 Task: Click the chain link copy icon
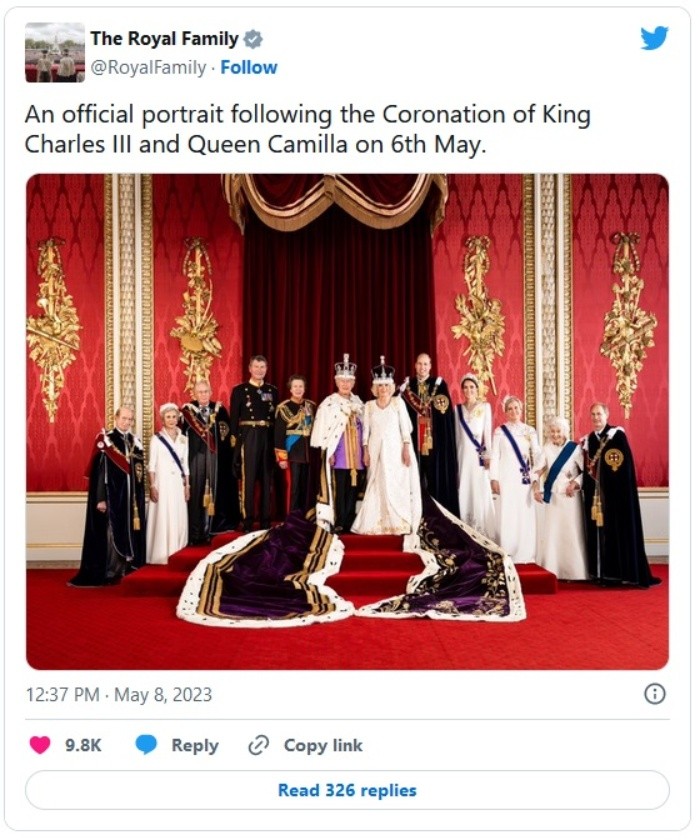click(x=259, y=745)
